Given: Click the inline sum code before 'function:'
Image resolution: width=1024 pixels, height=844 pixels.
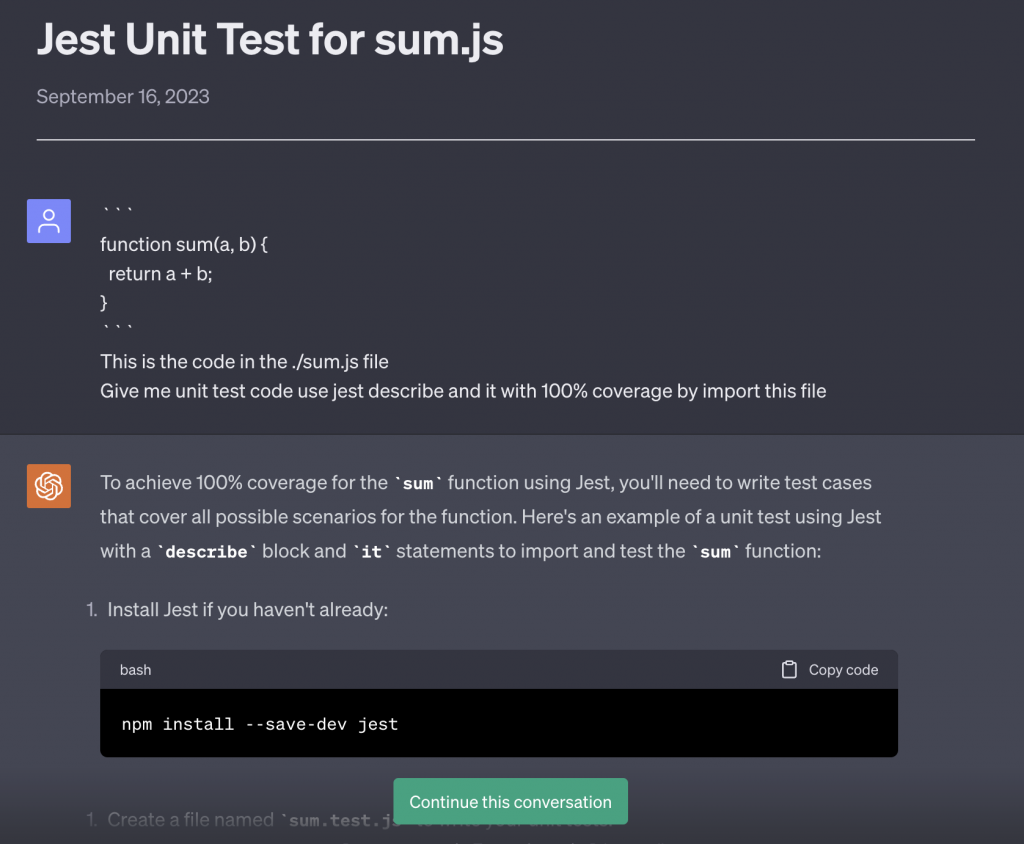Looking at the screenshot, I should pos(715,552).
